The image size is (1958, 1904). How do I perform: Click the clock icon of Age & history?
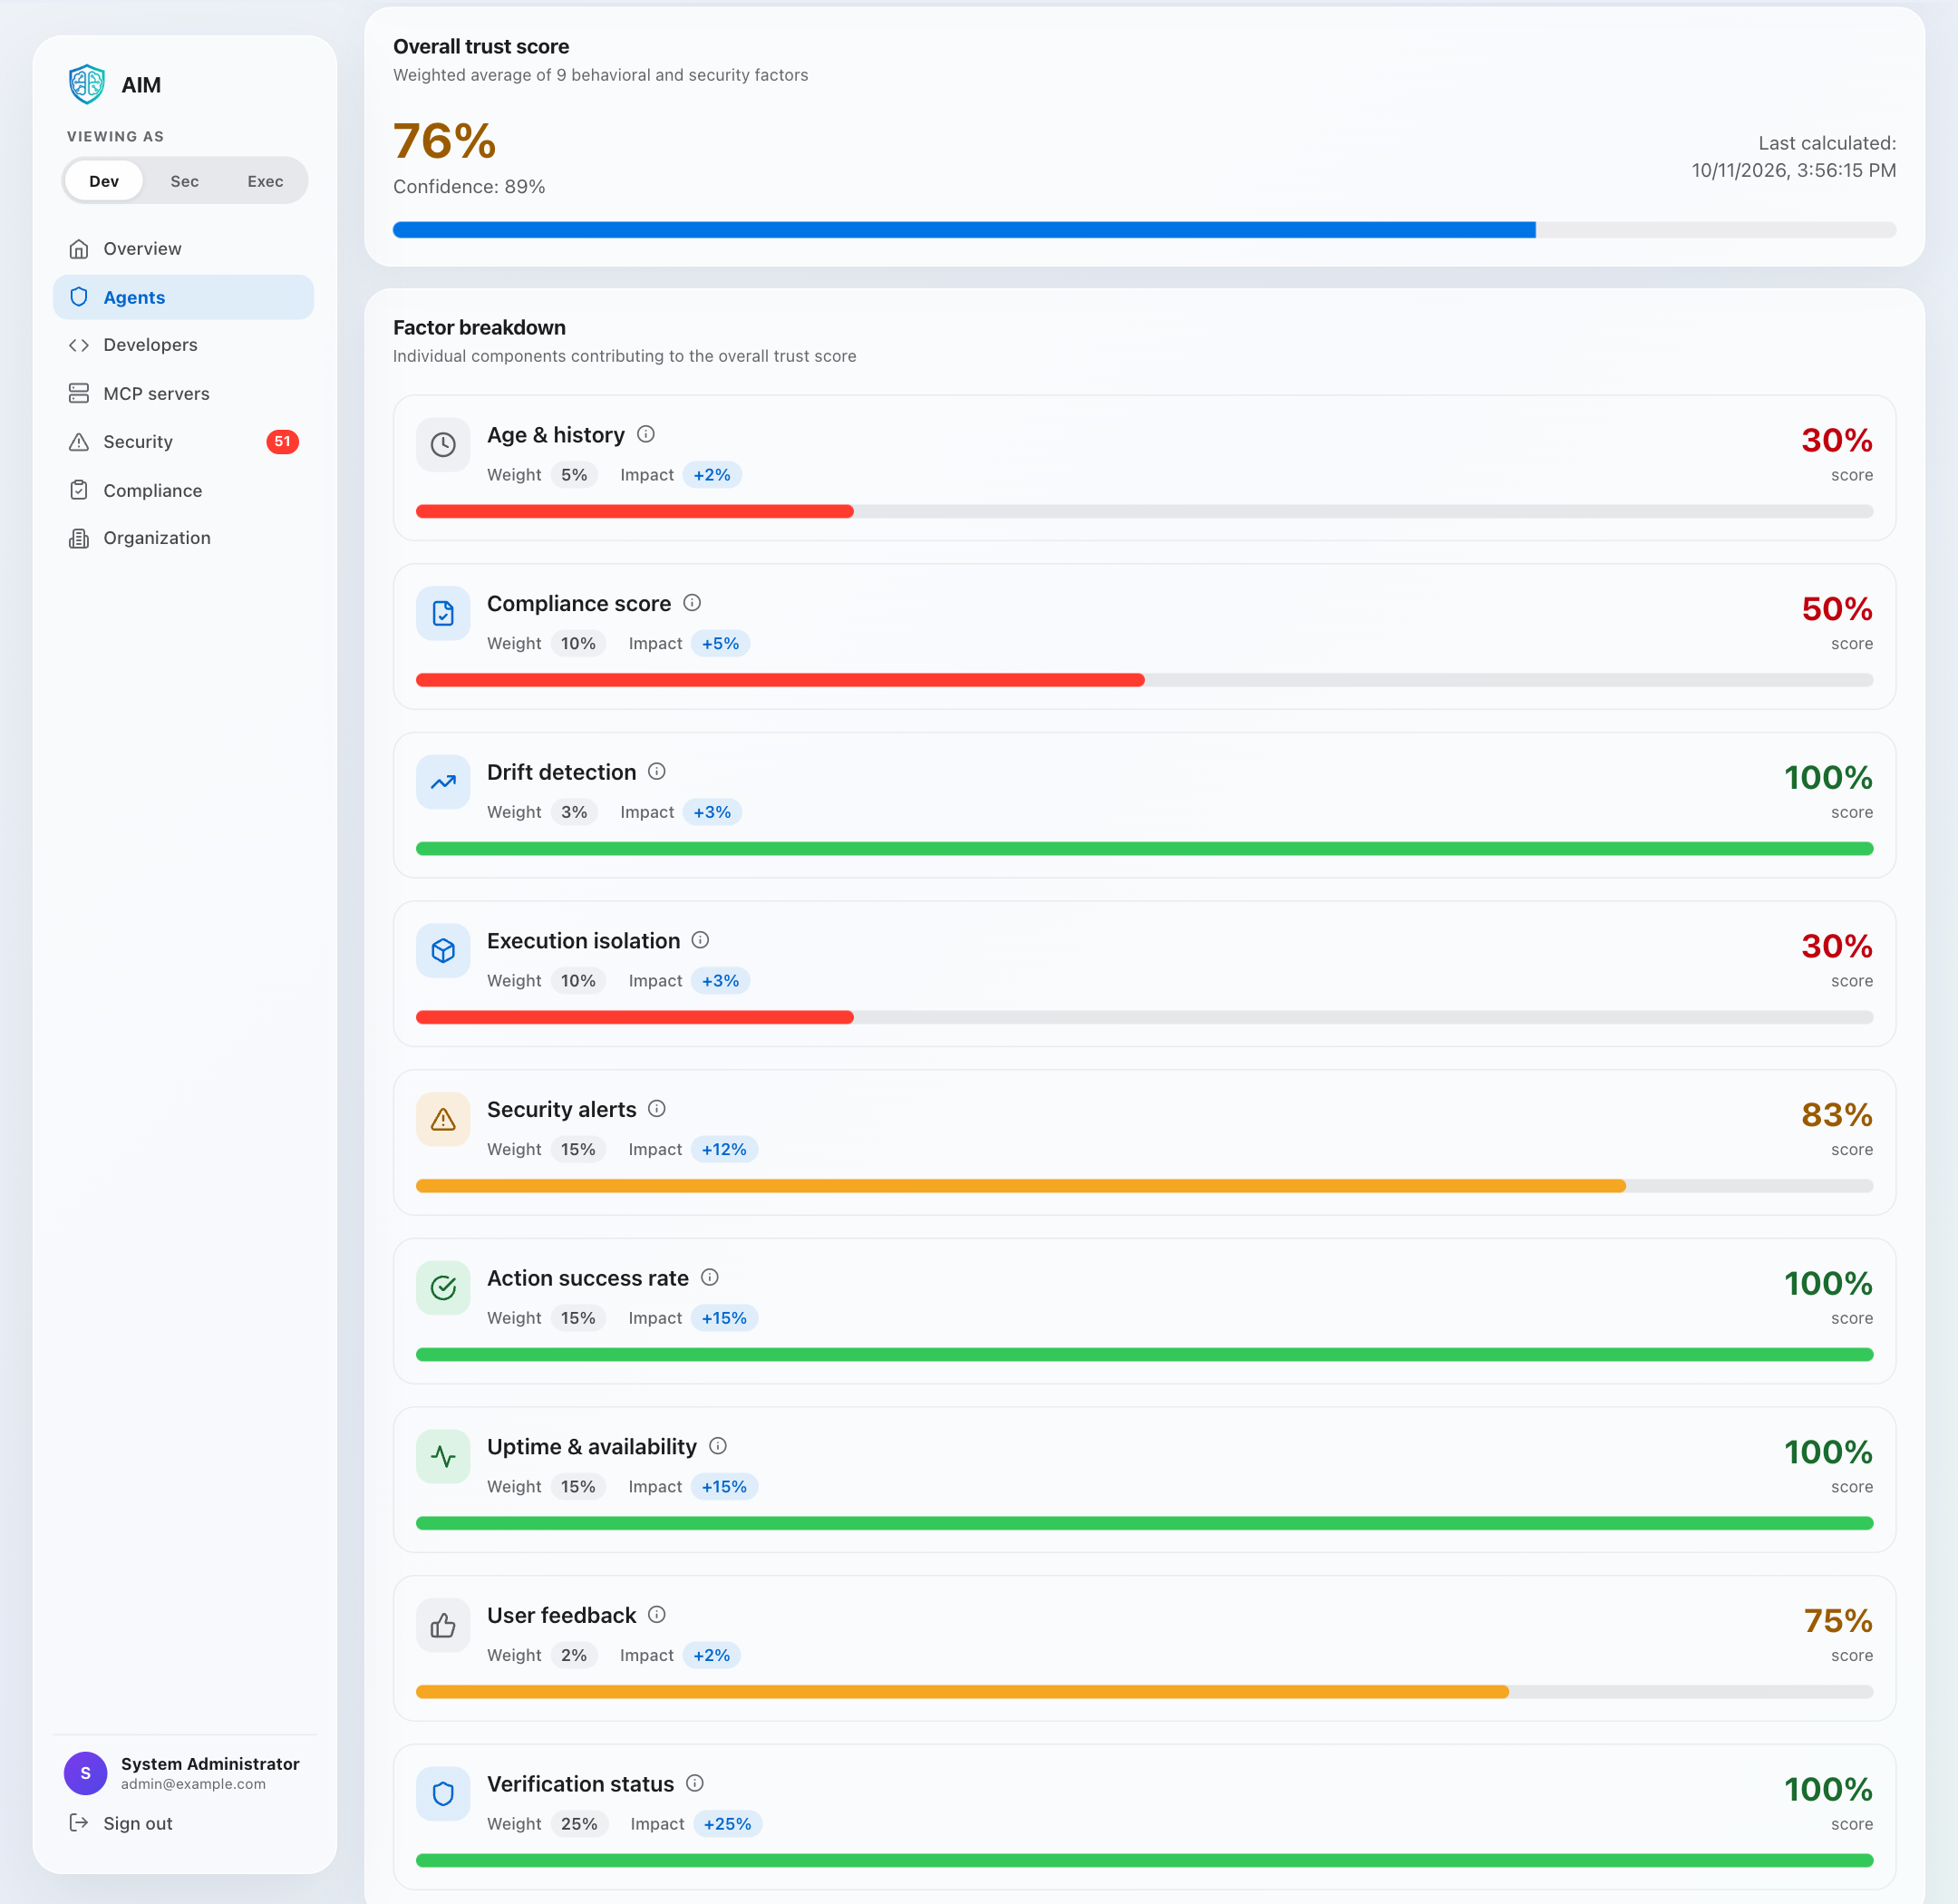click(x=443, y=445)
